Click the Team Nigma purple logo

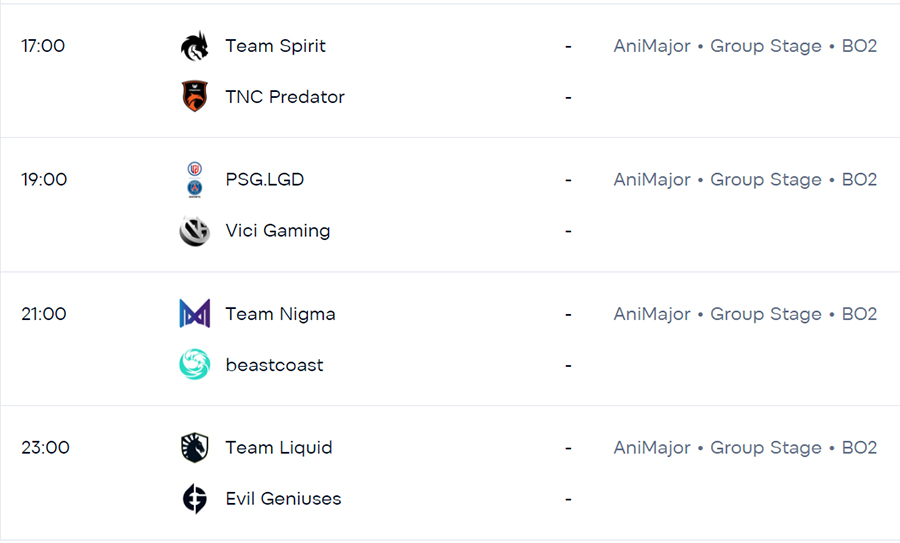click(195, 313)
